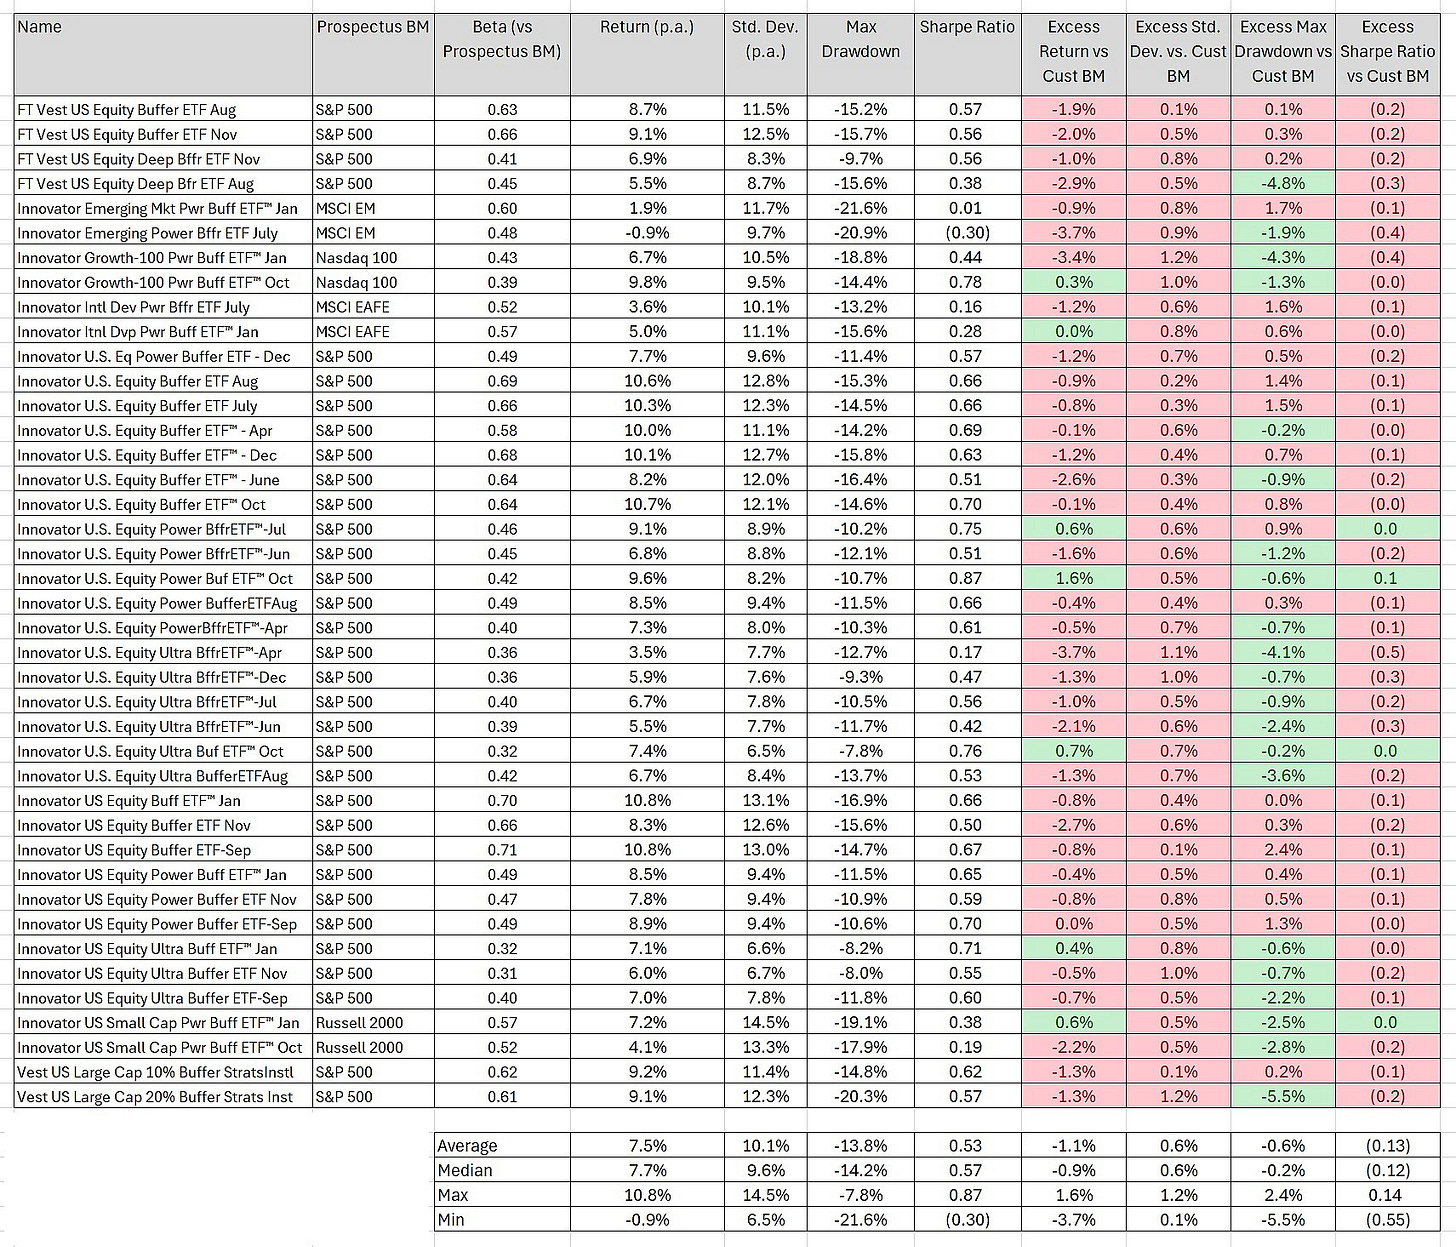Select 'Excess Sharpe Ratio vs Cust BM' header
The height and width of the screenshot is (1247, 1456).
pos(1388,55)
